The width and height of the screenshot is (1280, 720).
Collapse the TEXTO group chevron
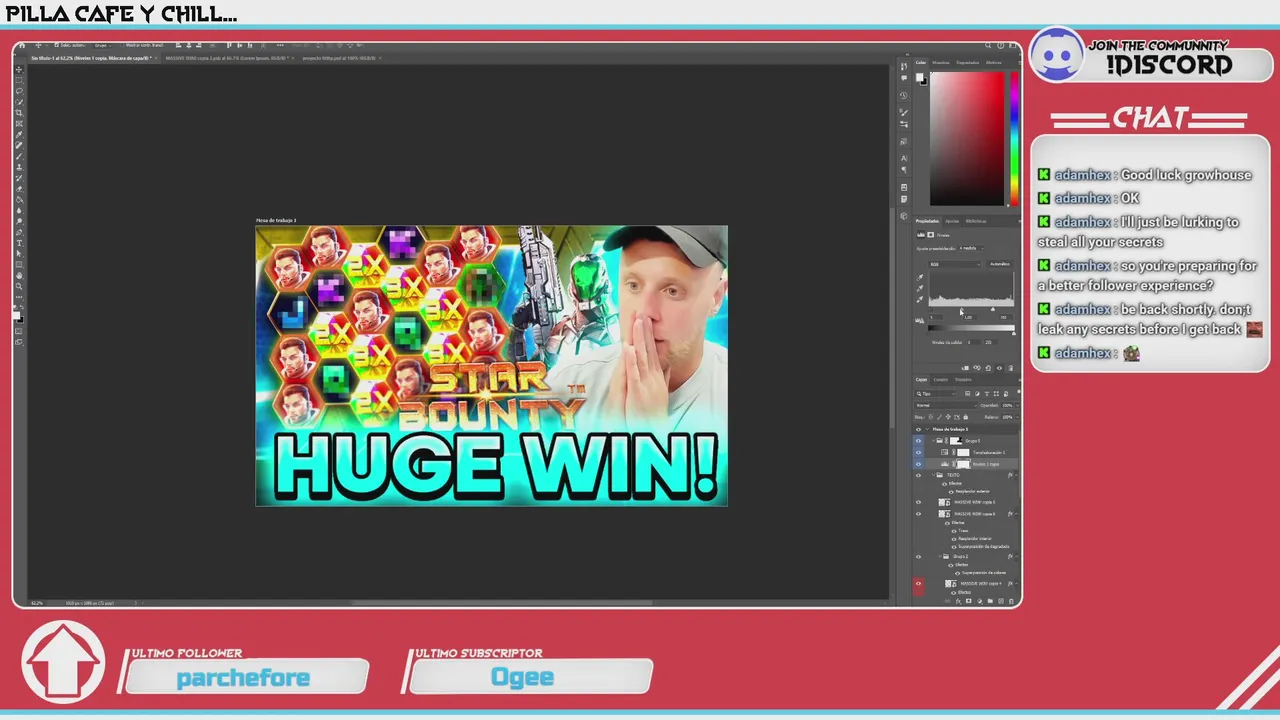click(933, 475)
